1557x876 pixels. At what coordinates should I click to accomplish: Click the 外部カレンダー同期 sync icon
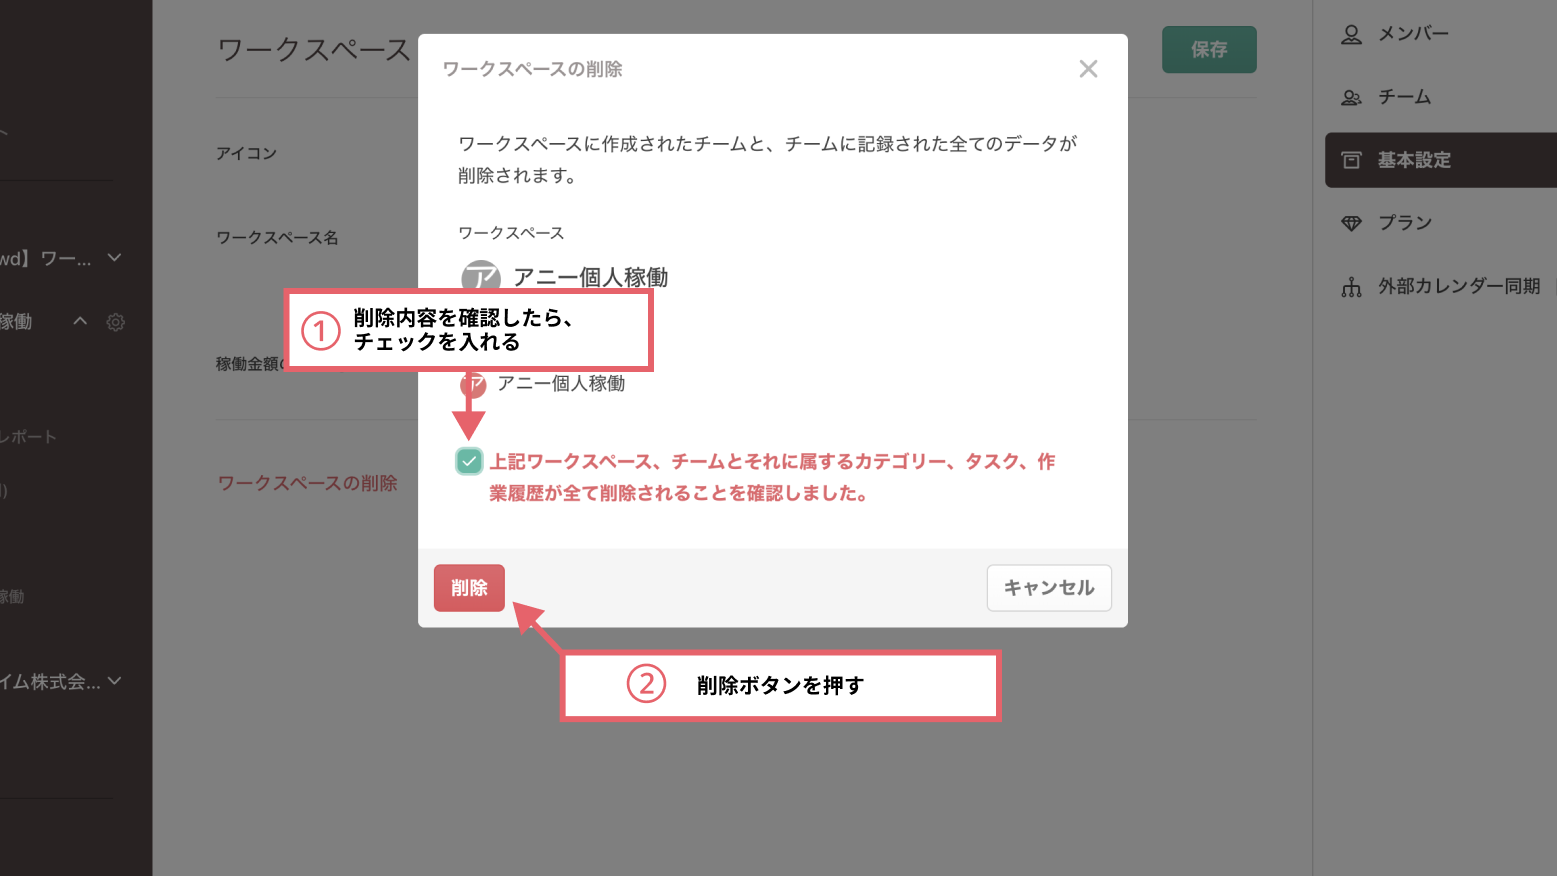pos(1352,286)
